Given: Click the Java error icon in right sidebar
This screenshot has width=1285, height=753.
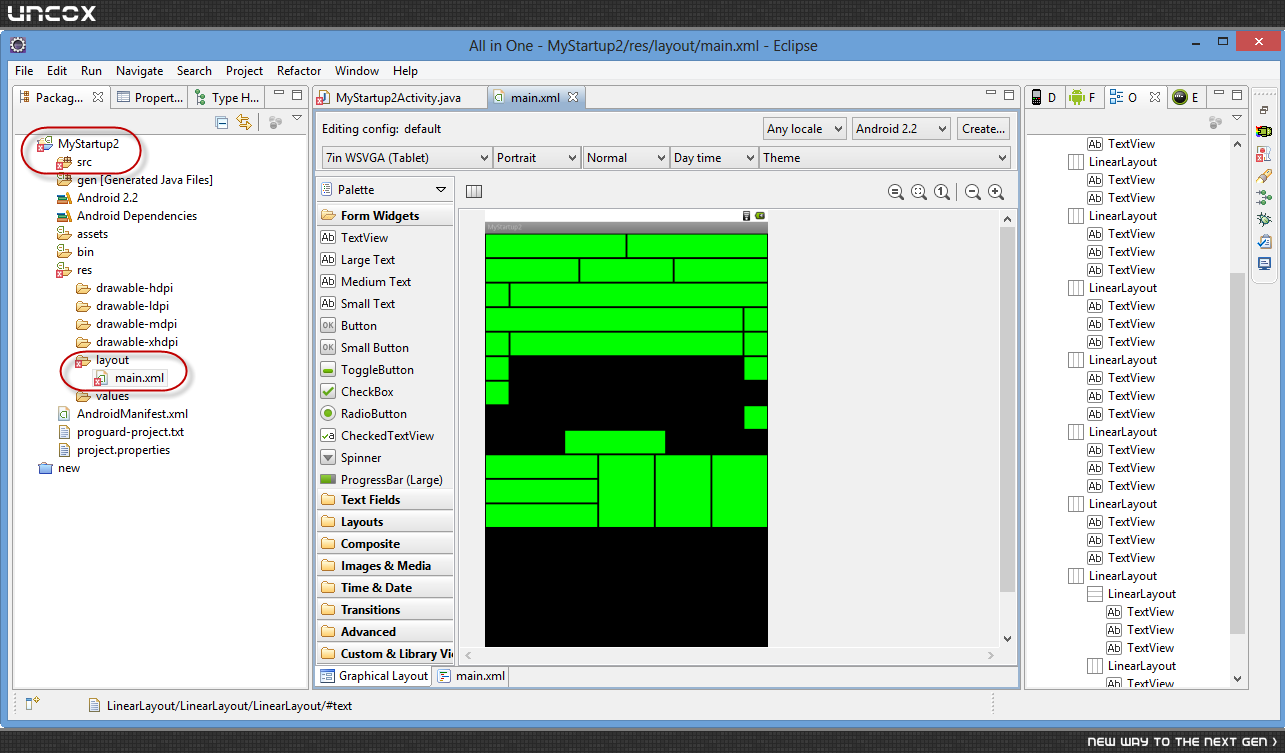Looking at the screenshot, I should [1264, 154].
